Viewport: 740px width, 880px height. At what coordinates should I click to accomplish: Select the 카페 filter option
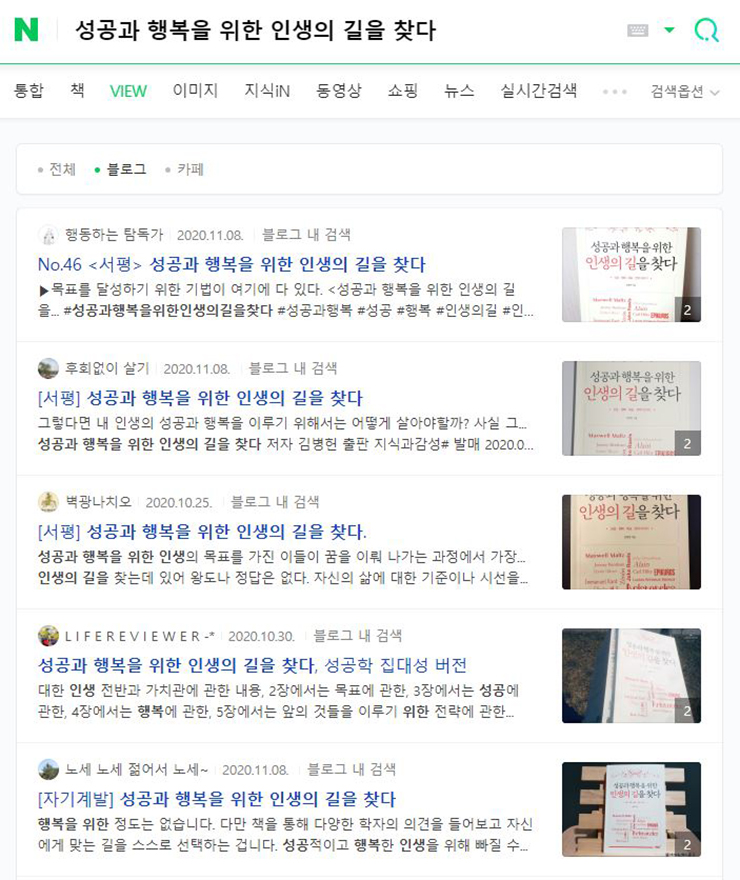[x=185, y=169]
